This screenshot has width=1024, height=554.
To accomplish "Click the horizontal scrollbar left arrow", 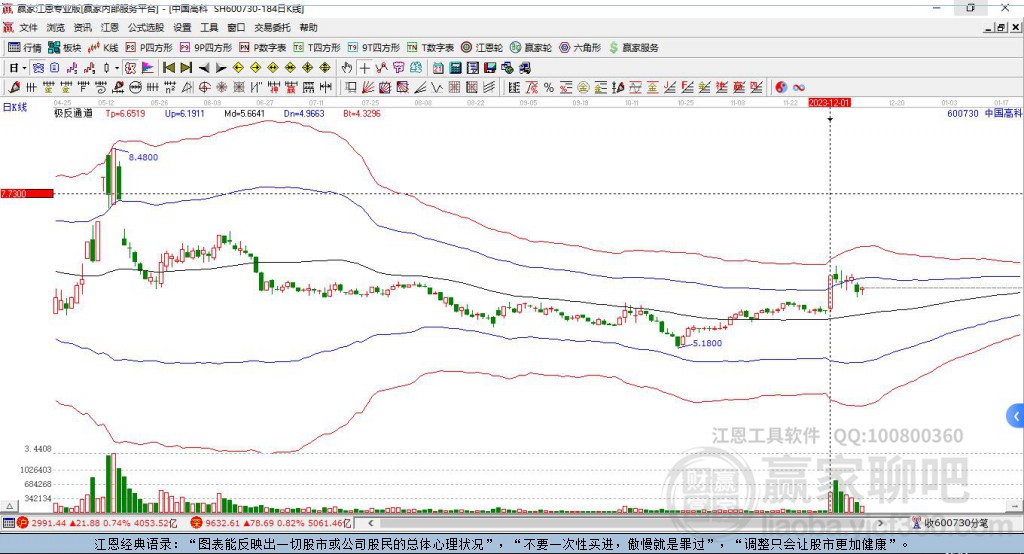I will tap(370, 523).
